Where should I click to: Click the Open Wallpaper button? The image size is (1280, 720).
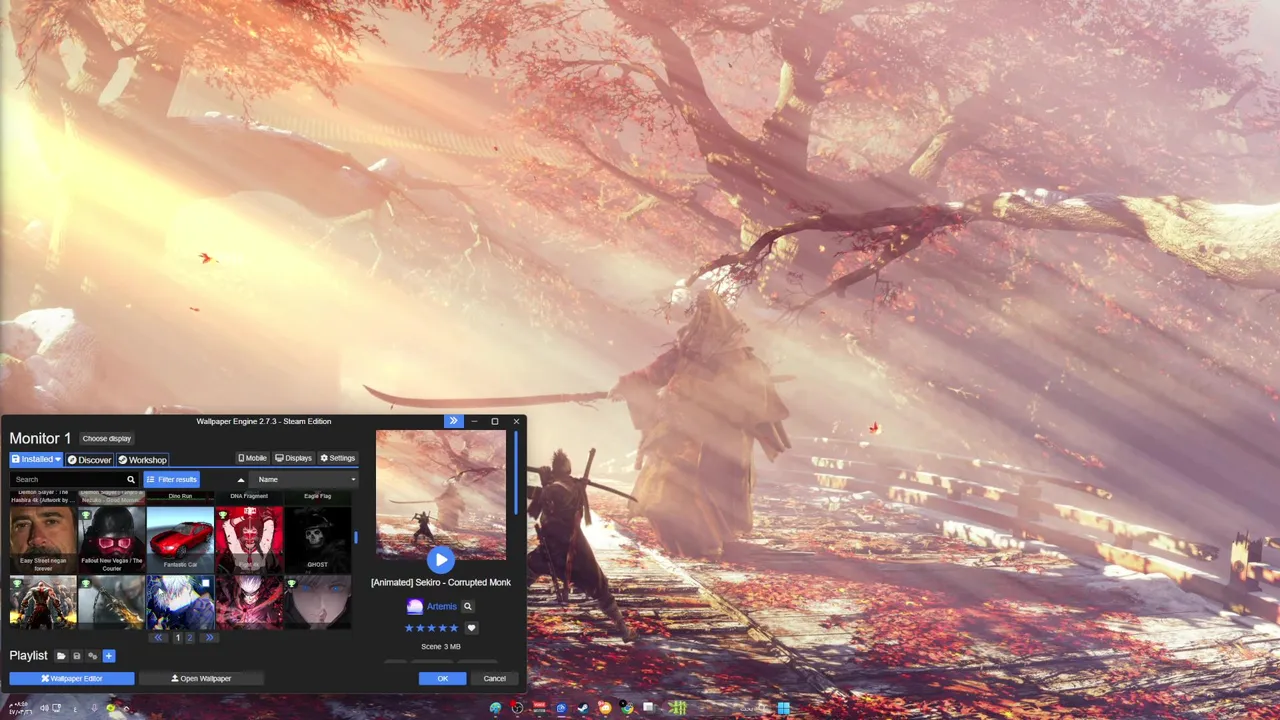(201, 678)
